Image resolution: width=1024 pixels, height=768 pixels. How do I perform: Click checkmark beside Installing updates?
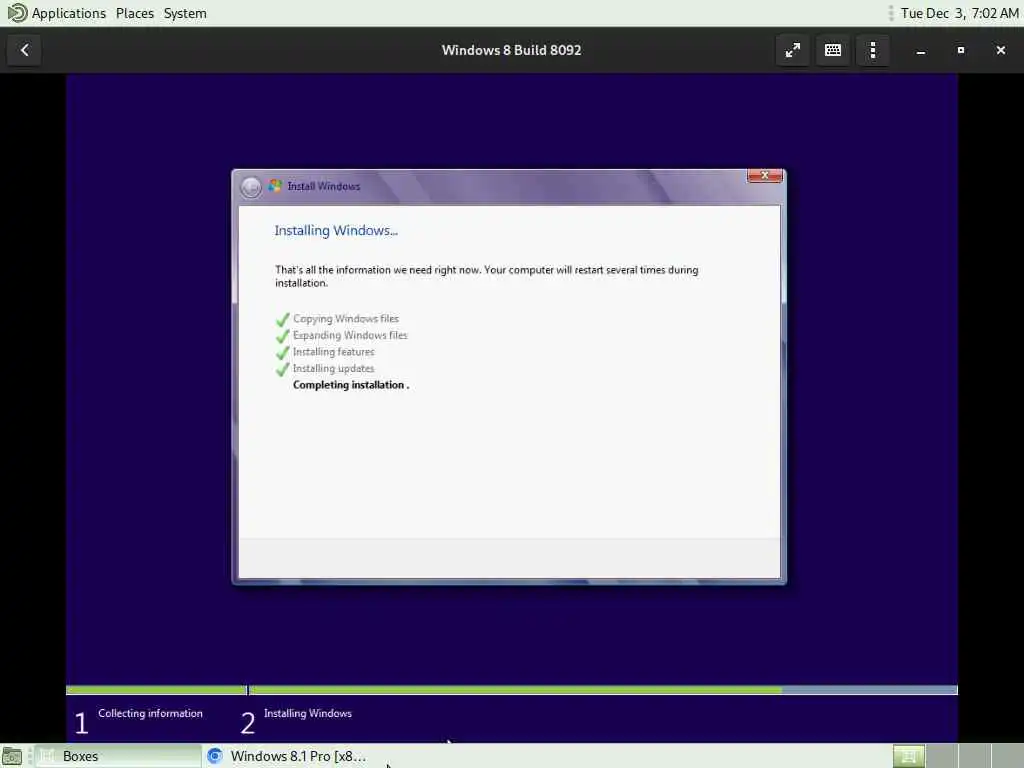click(x=282, y=369)
